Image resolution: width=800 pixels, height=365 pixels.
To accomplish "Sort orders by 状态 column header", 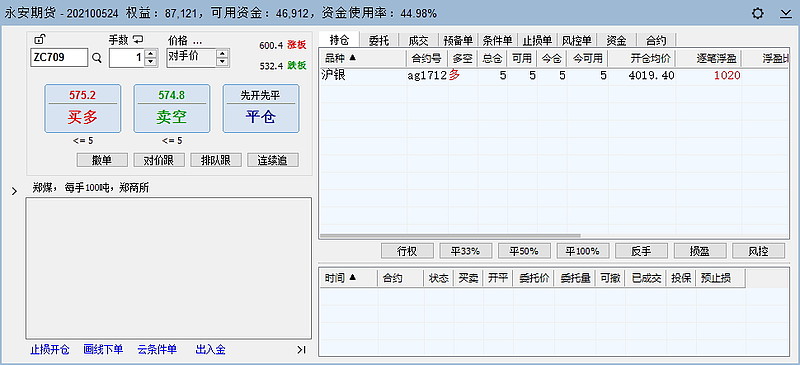I will 439,278.
